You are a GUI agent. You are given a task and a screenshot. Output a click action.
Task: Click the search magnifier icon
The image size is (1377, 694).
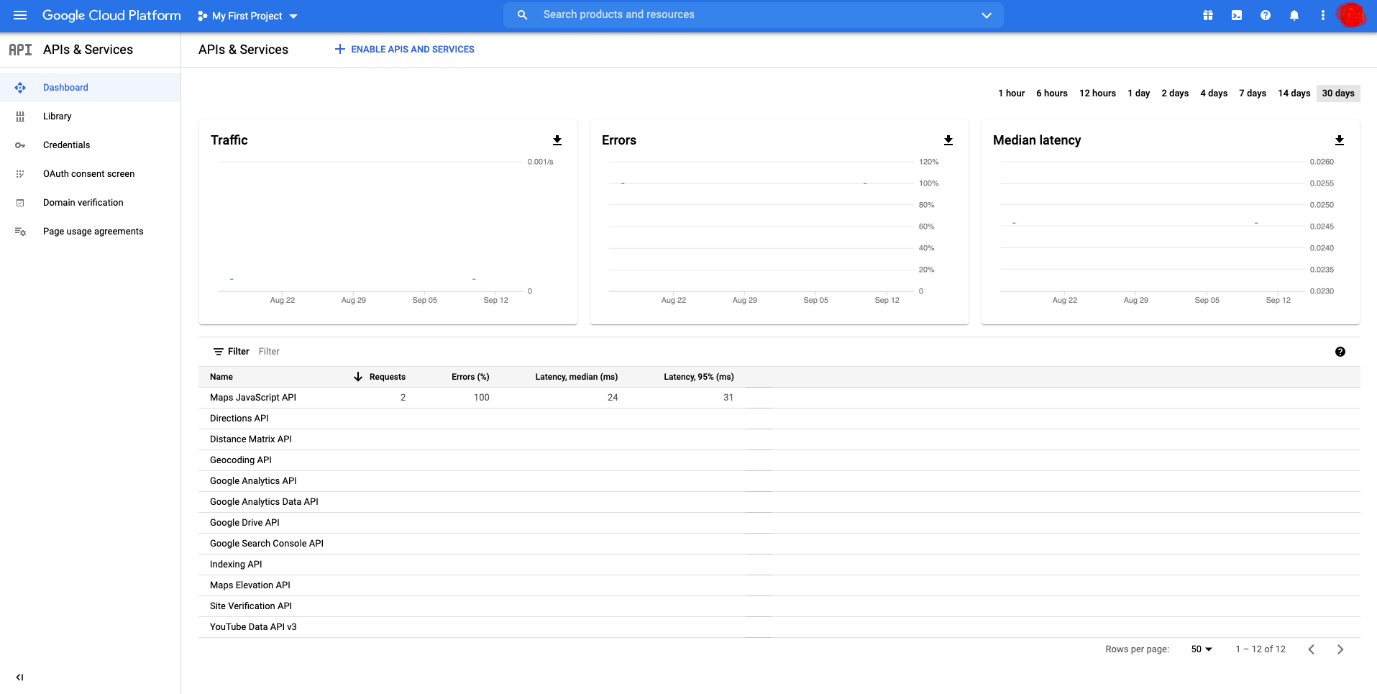[x=522, y=15]
